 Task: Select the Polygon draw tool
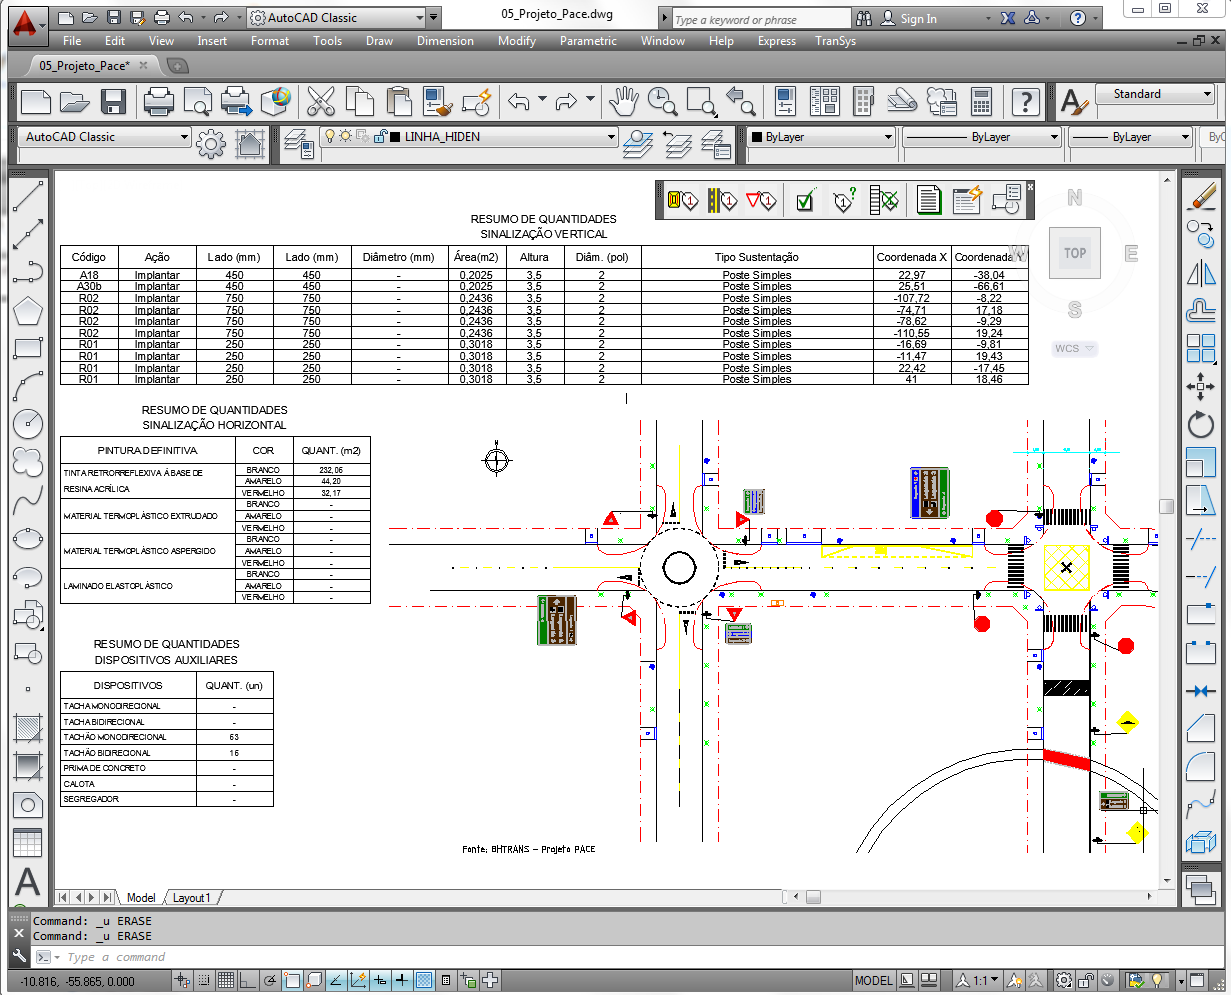[27, 310]
